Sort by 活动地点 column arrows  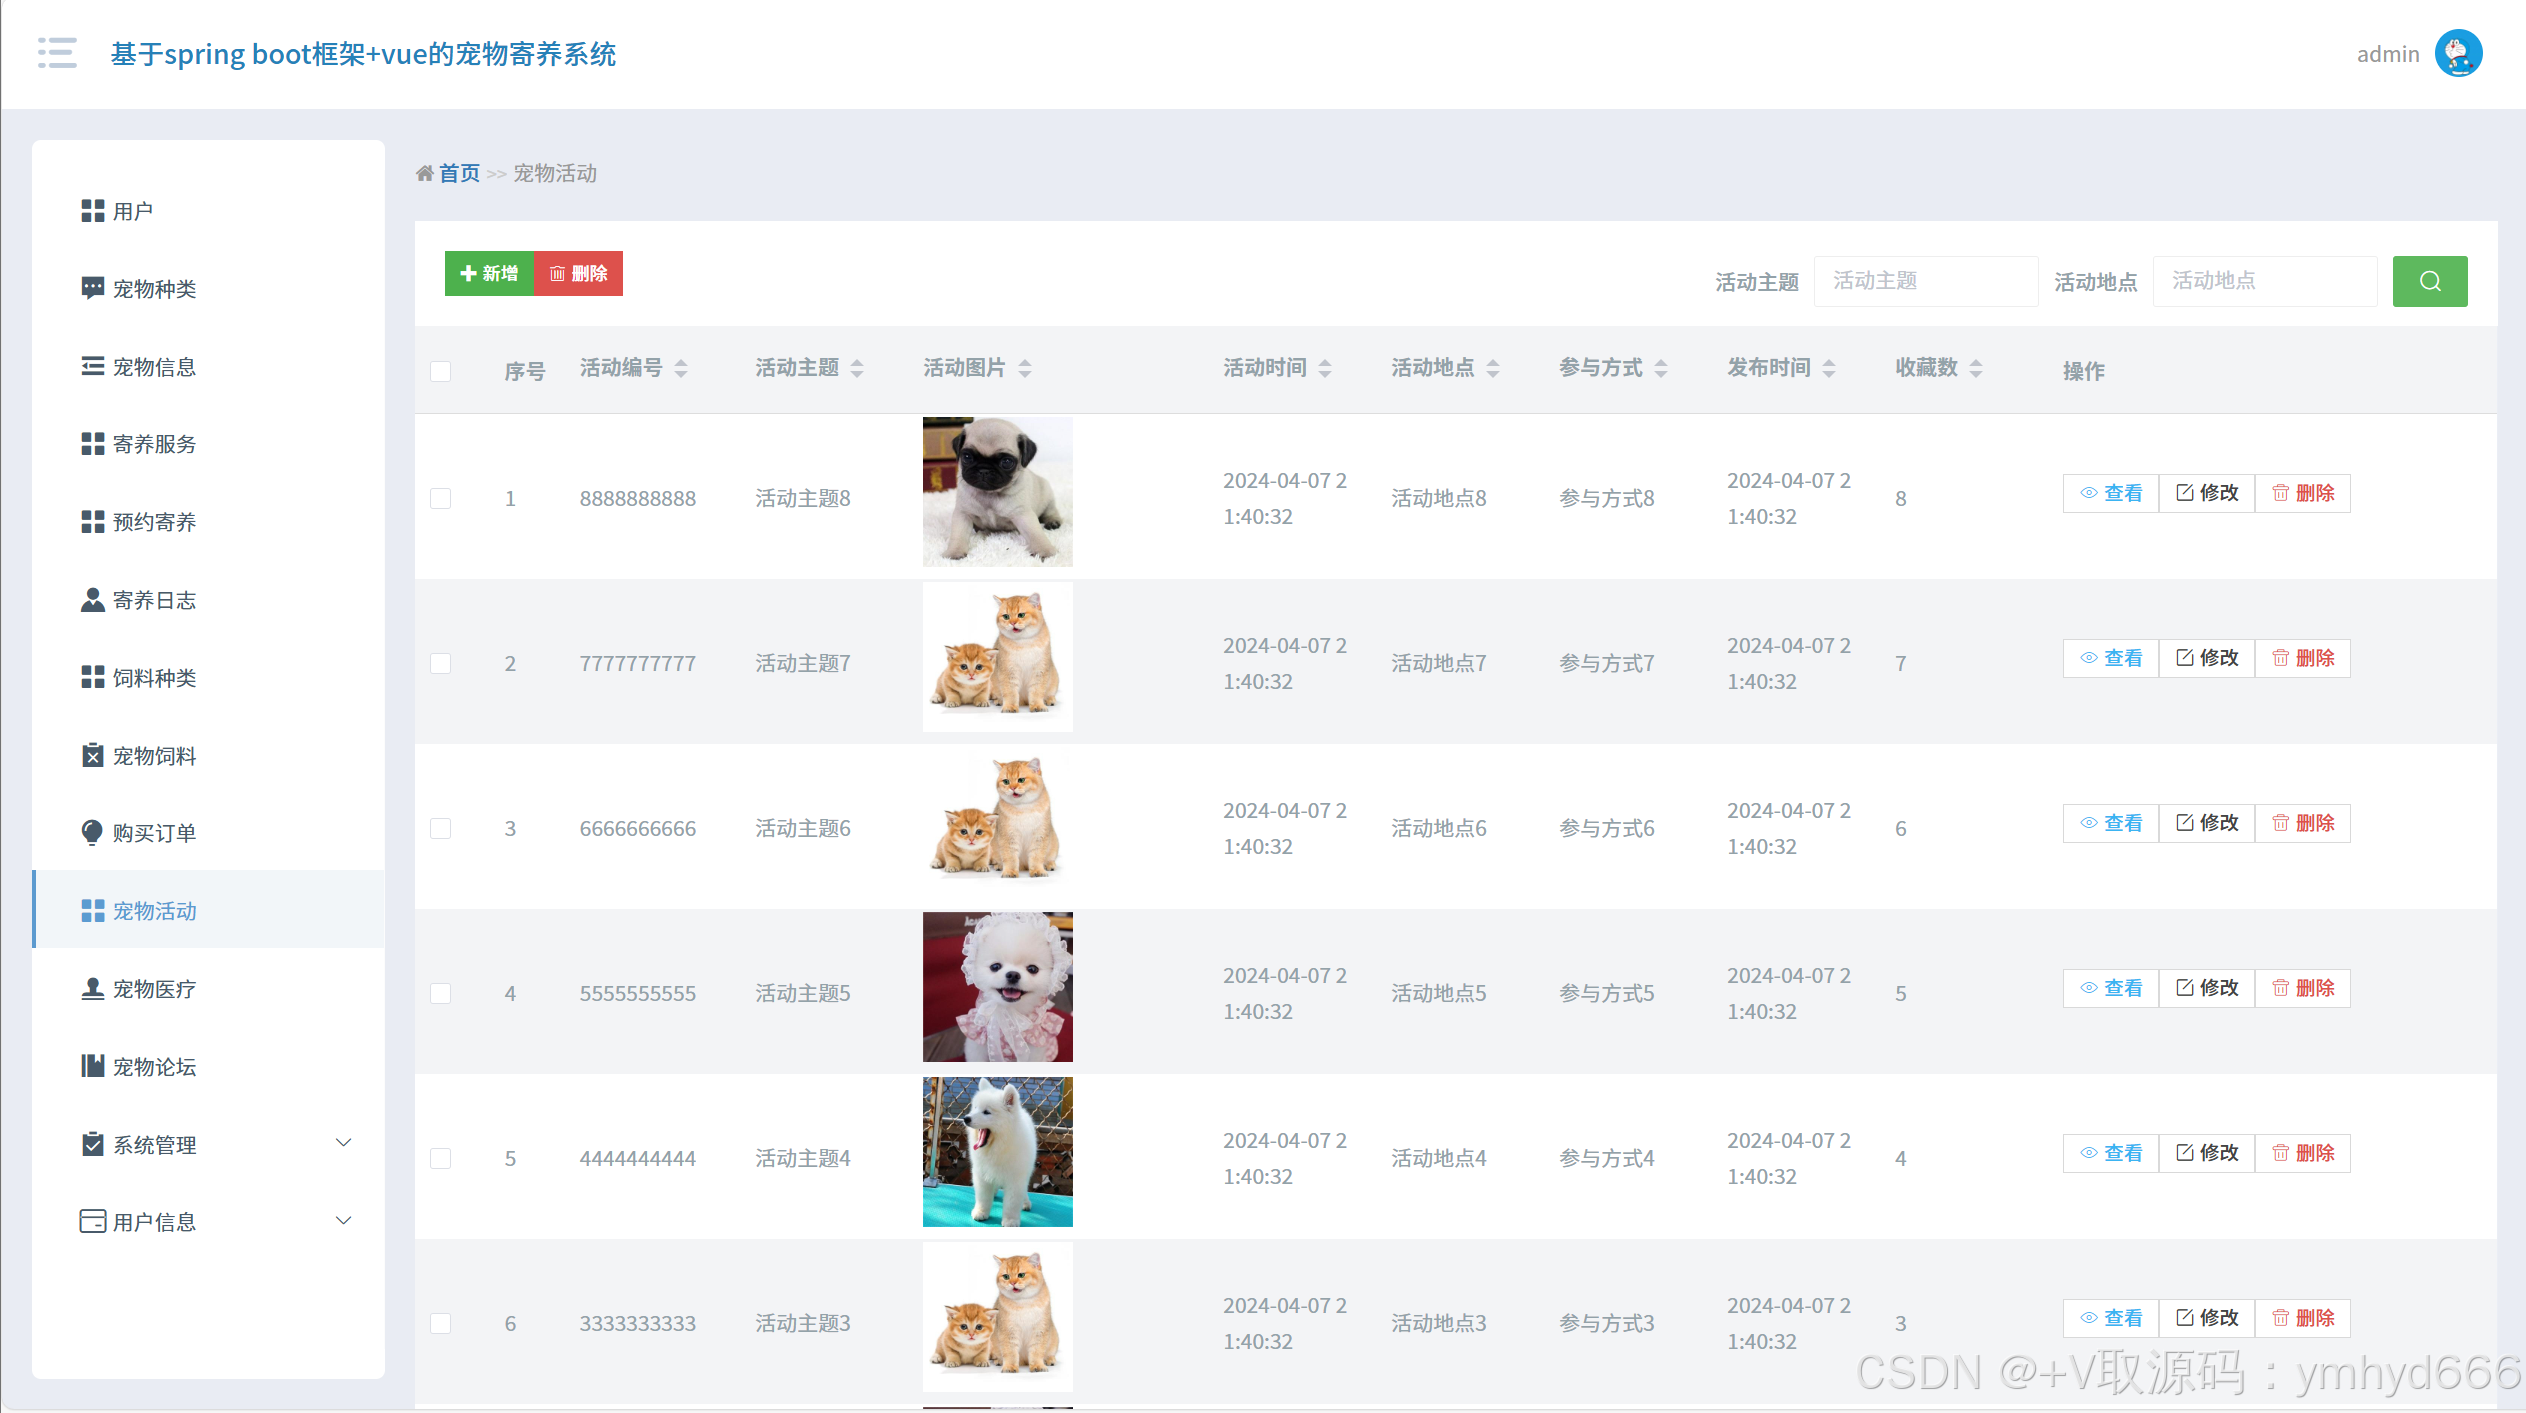click(x=1493, y=369)
